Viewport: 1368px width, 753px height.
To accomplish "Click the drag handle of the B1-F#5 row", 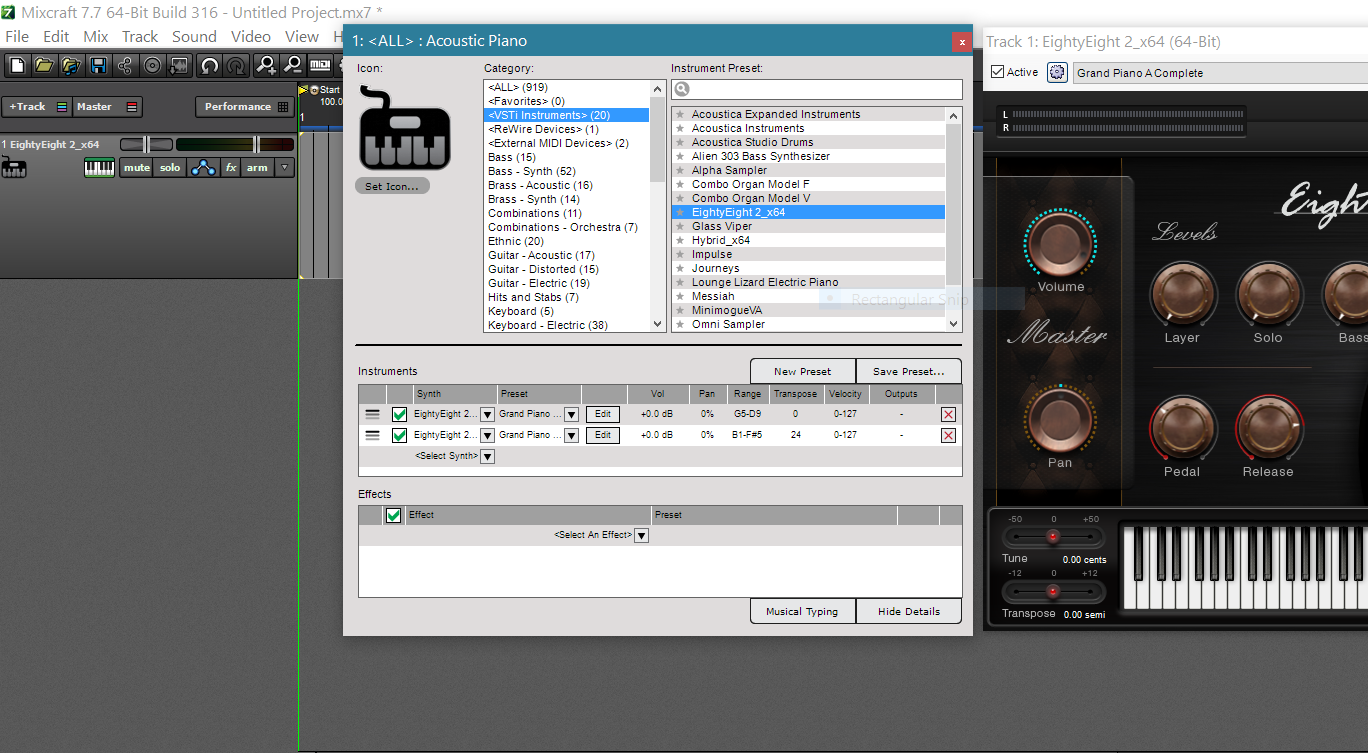I will click(x=372, y=435).
